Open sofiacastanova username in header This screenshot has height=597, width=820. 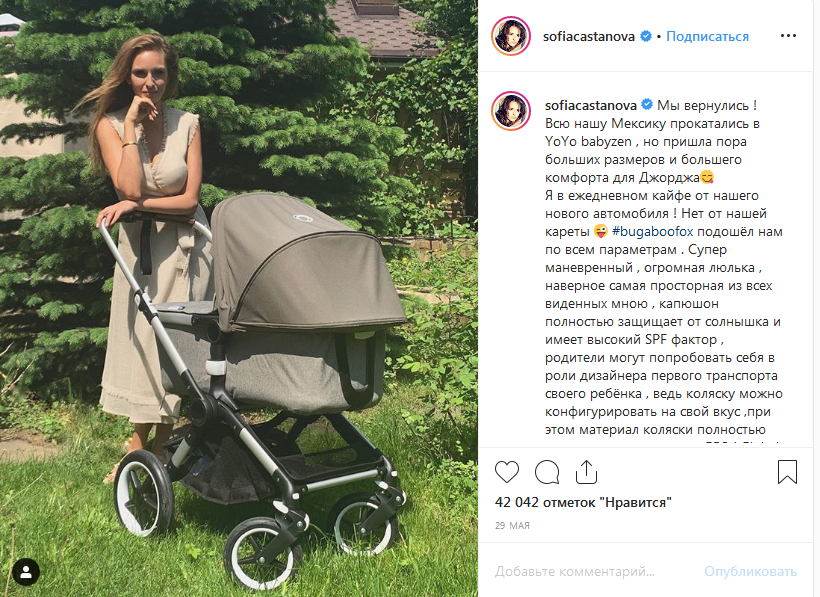coord(589,36)
